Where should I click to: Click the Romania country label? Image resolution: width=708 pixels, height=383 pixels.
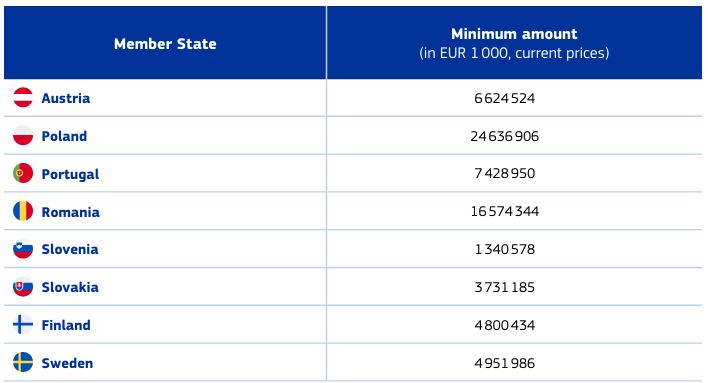click(x=70, y=212)
